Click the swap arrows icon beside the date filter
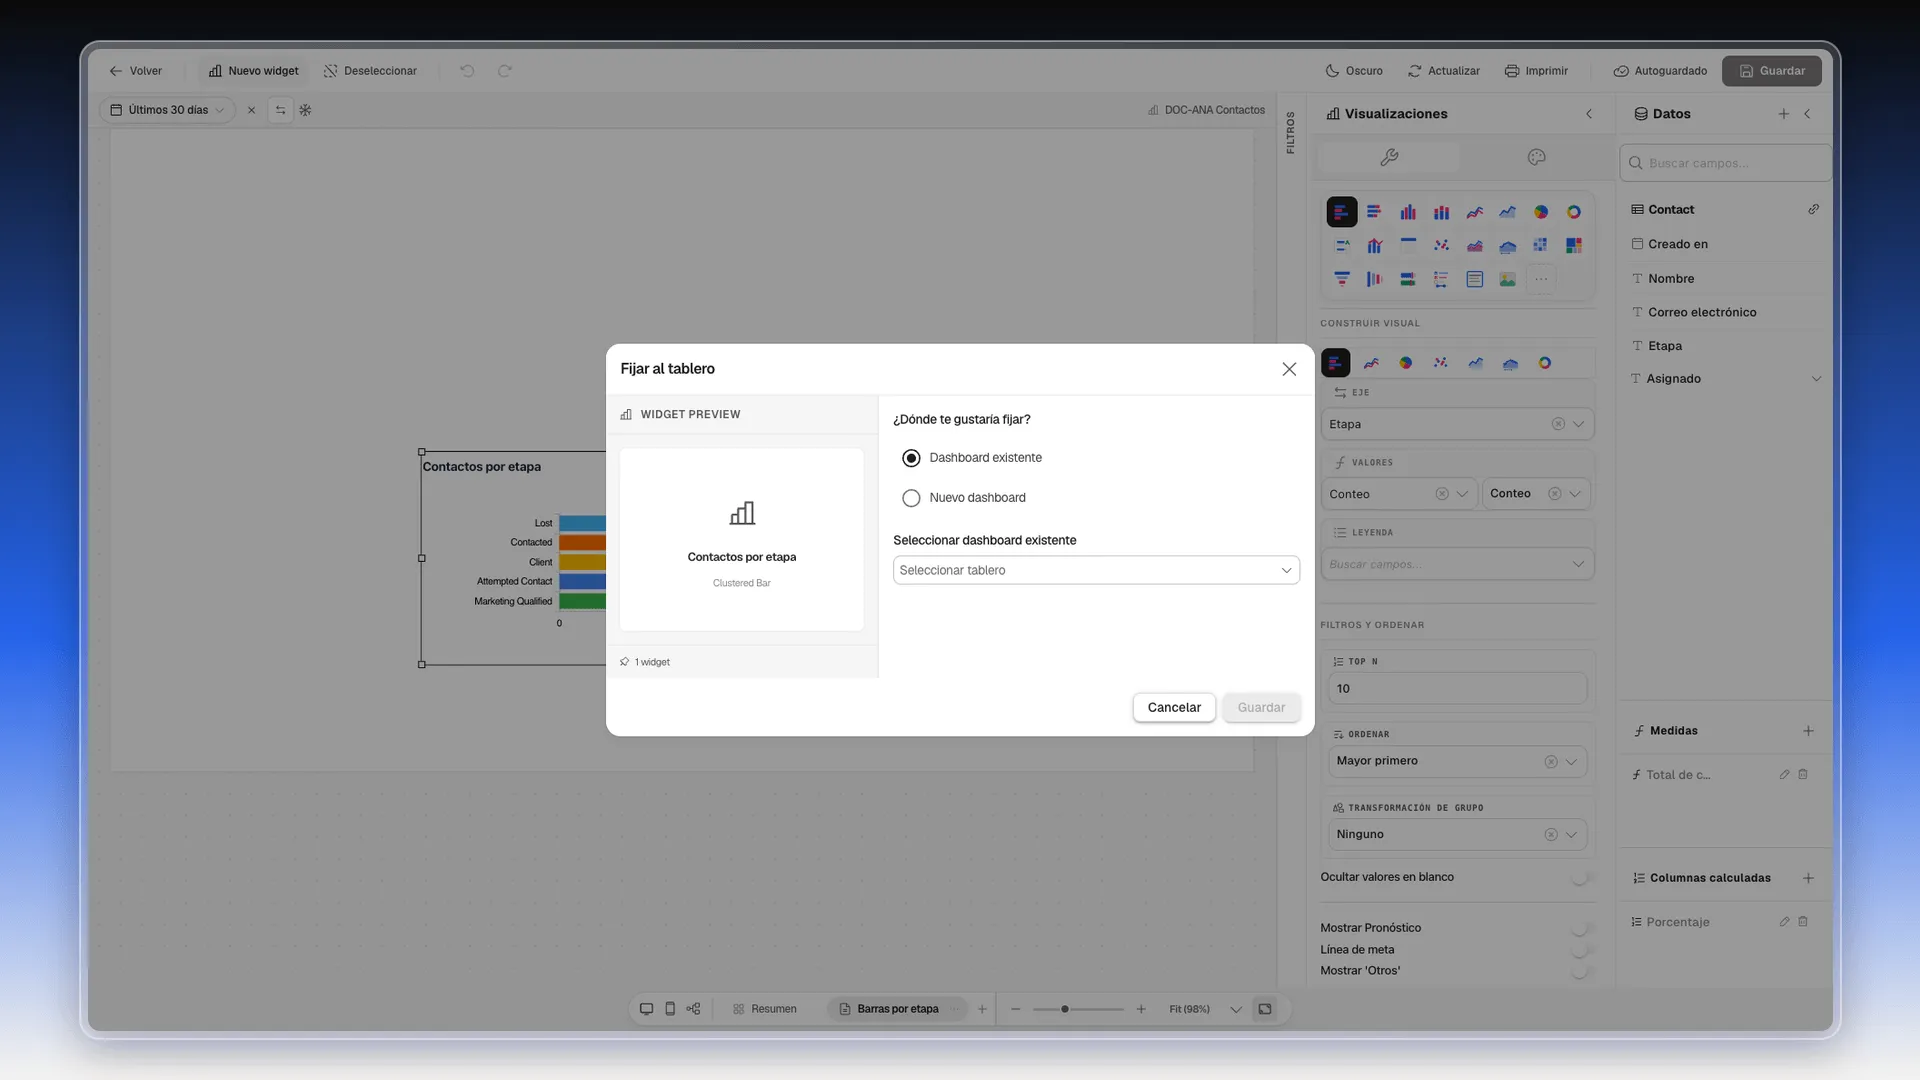The height and width of the screenshot is (1080, 1920). click(x=280, y=110)
